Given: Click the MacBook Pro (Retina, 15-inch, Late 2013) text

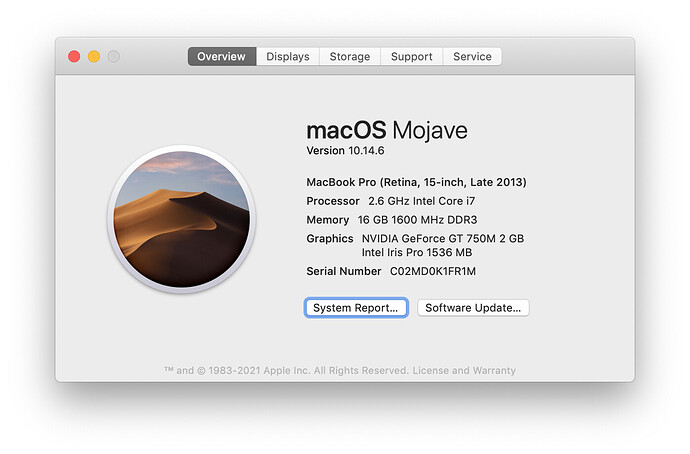Looking at the screenshot, I should [416, 182].
